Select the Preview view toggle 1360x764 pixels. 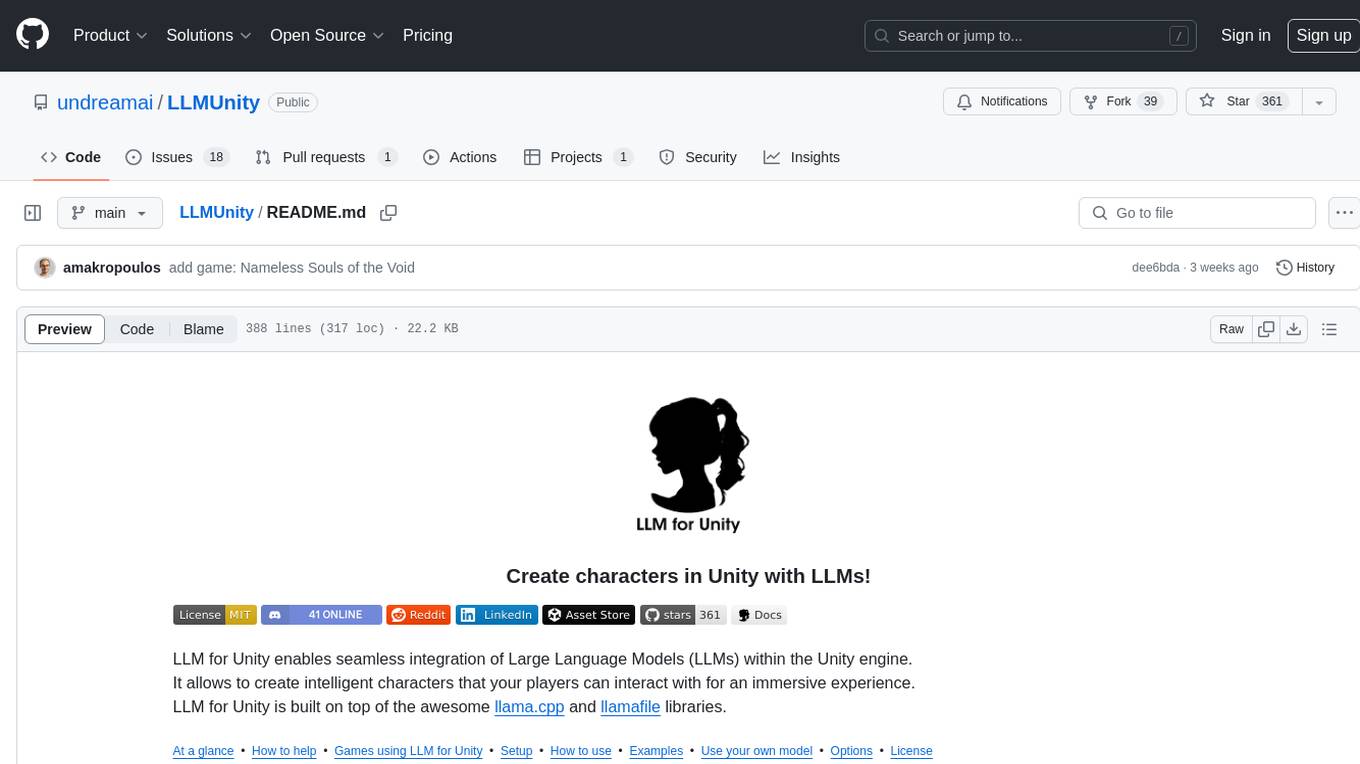point(65,329)
